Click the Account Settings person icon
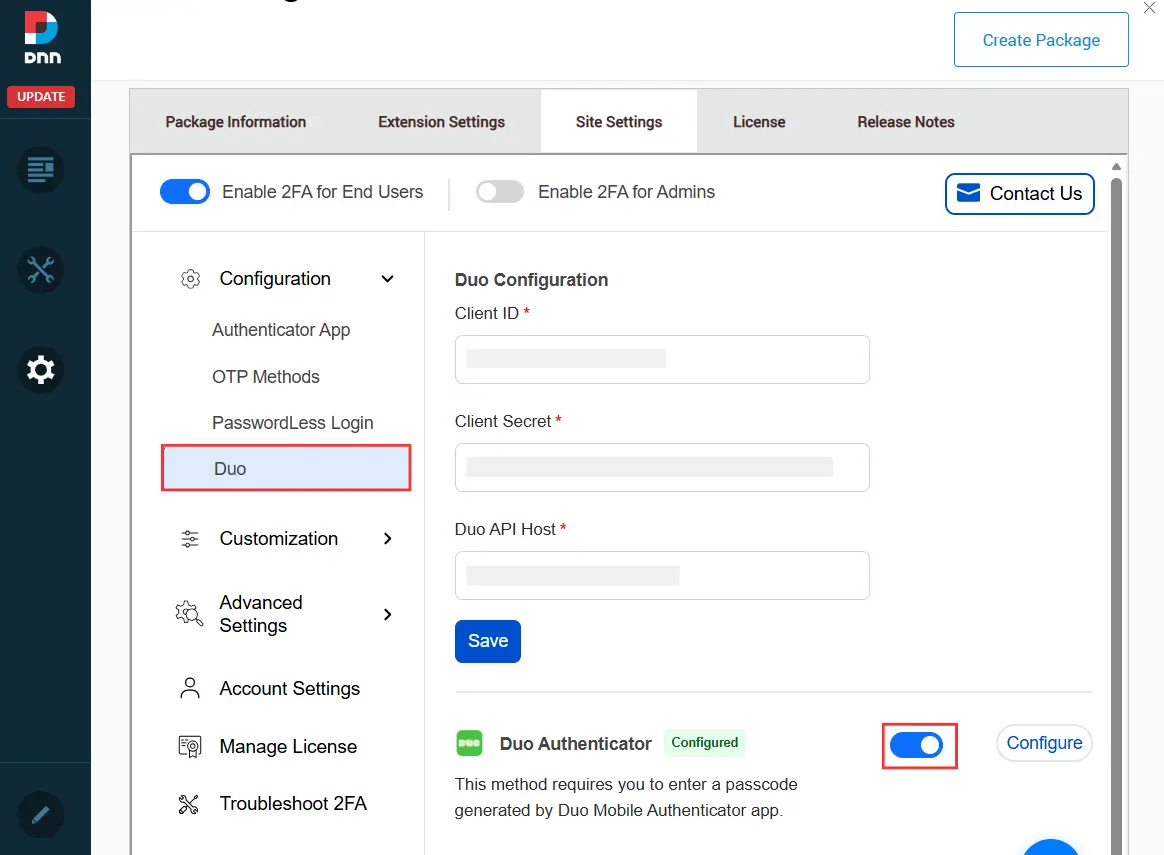This screenshot has width=1164, height=855. (190, 688)
